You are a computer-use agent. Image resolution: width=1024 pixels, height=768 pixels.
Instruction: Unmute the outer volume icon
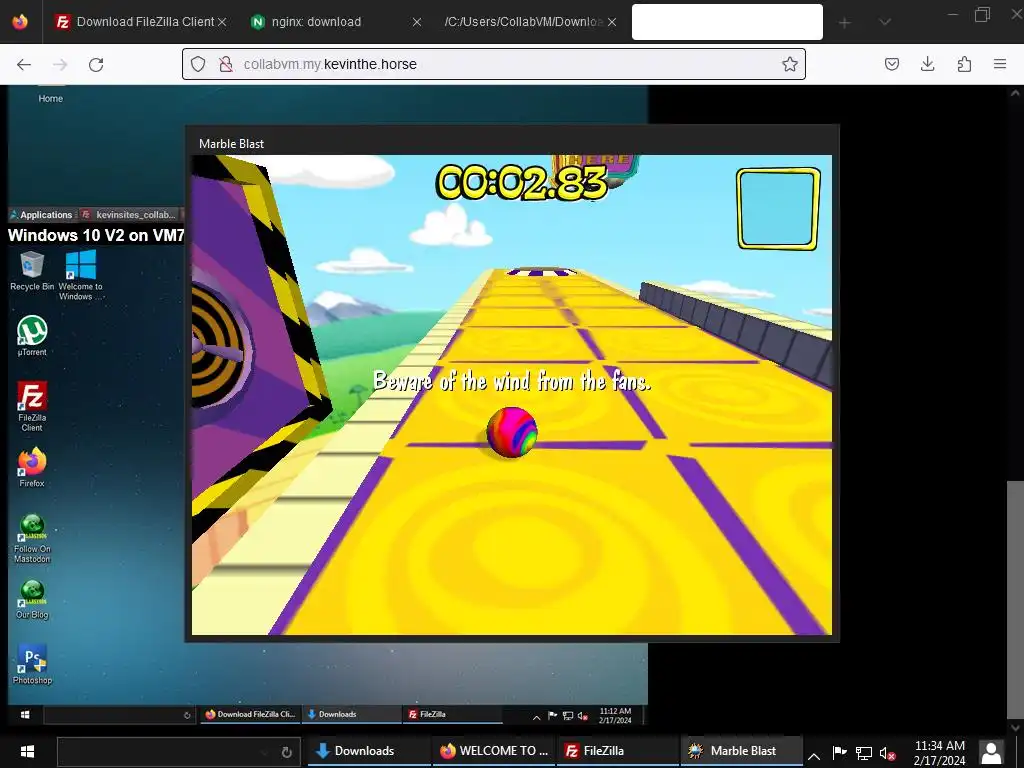888,754
